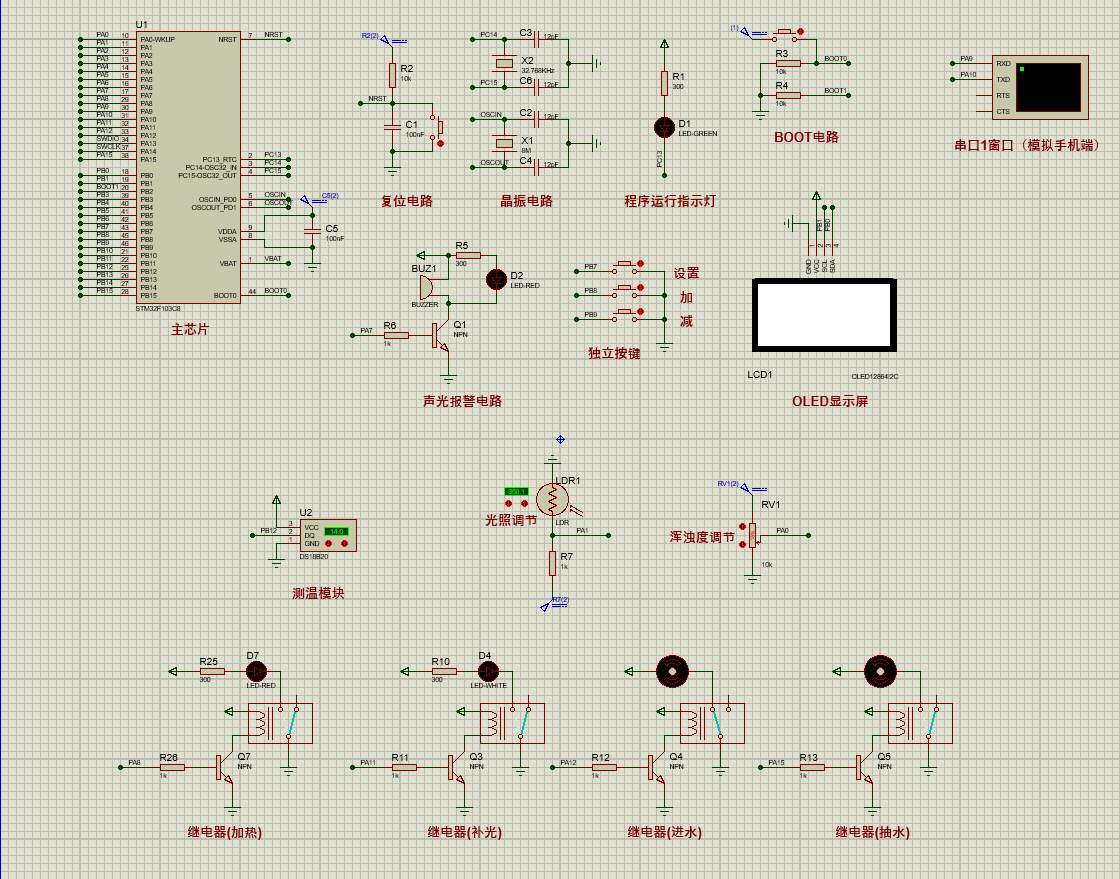Click the 声光报警电路 label
This screenshot has height=879, width=1120.
coord(463,401)
